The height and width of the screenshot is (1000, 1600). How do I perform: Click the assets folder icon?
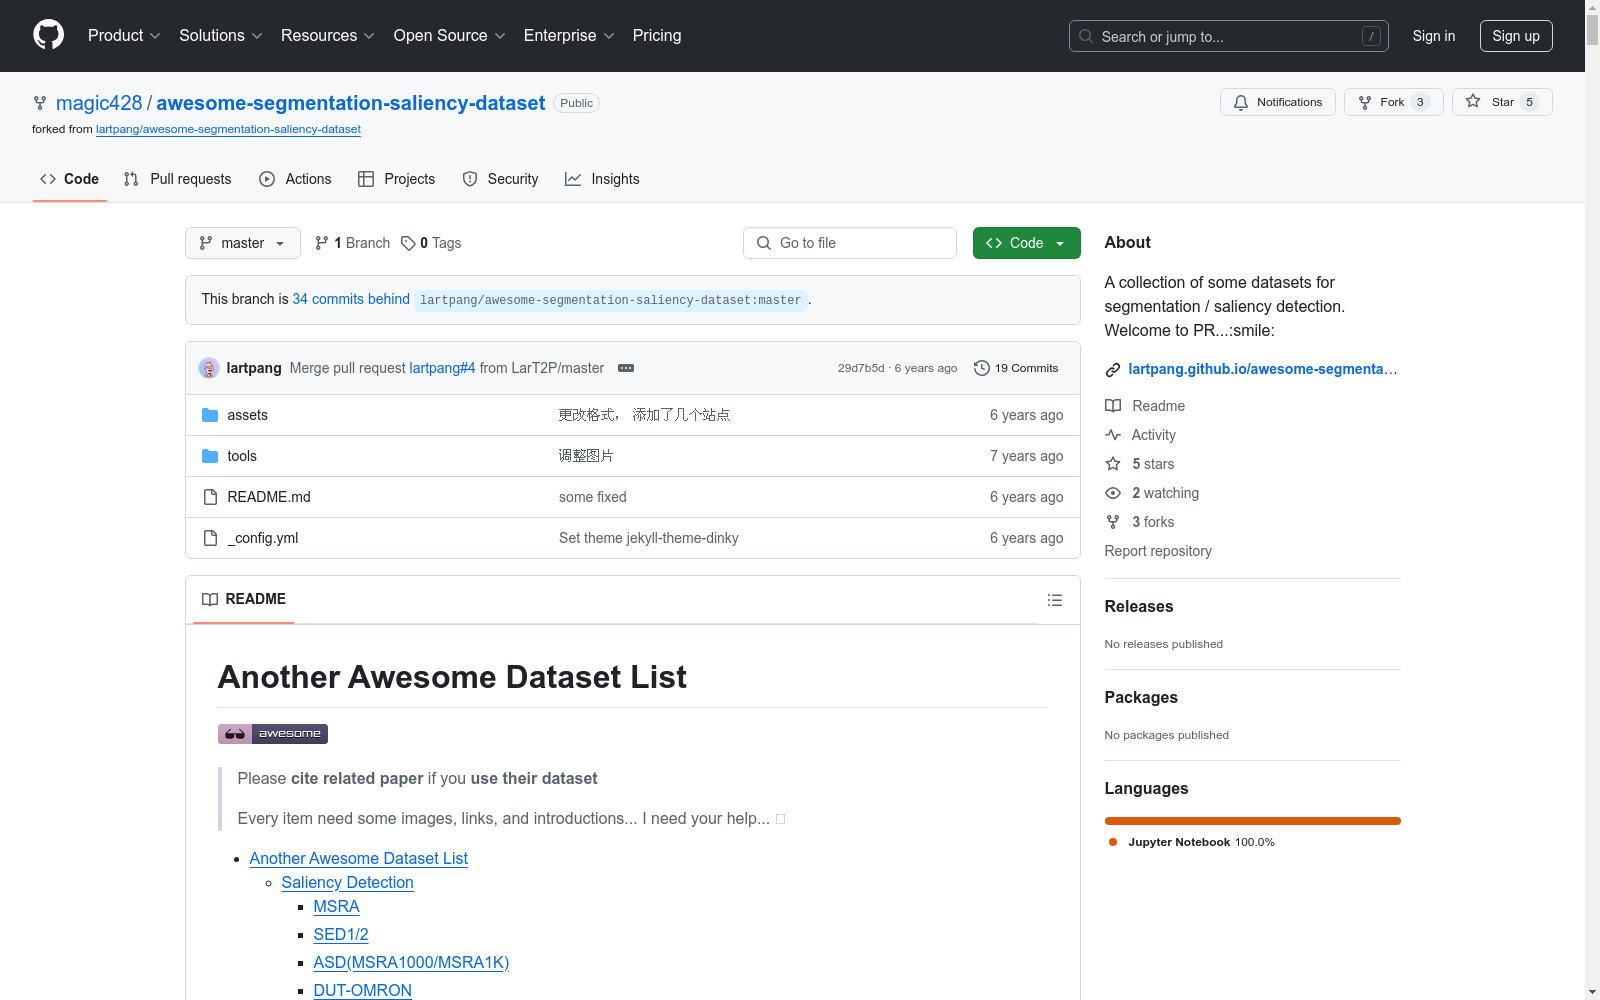click(x=210, y=415)
